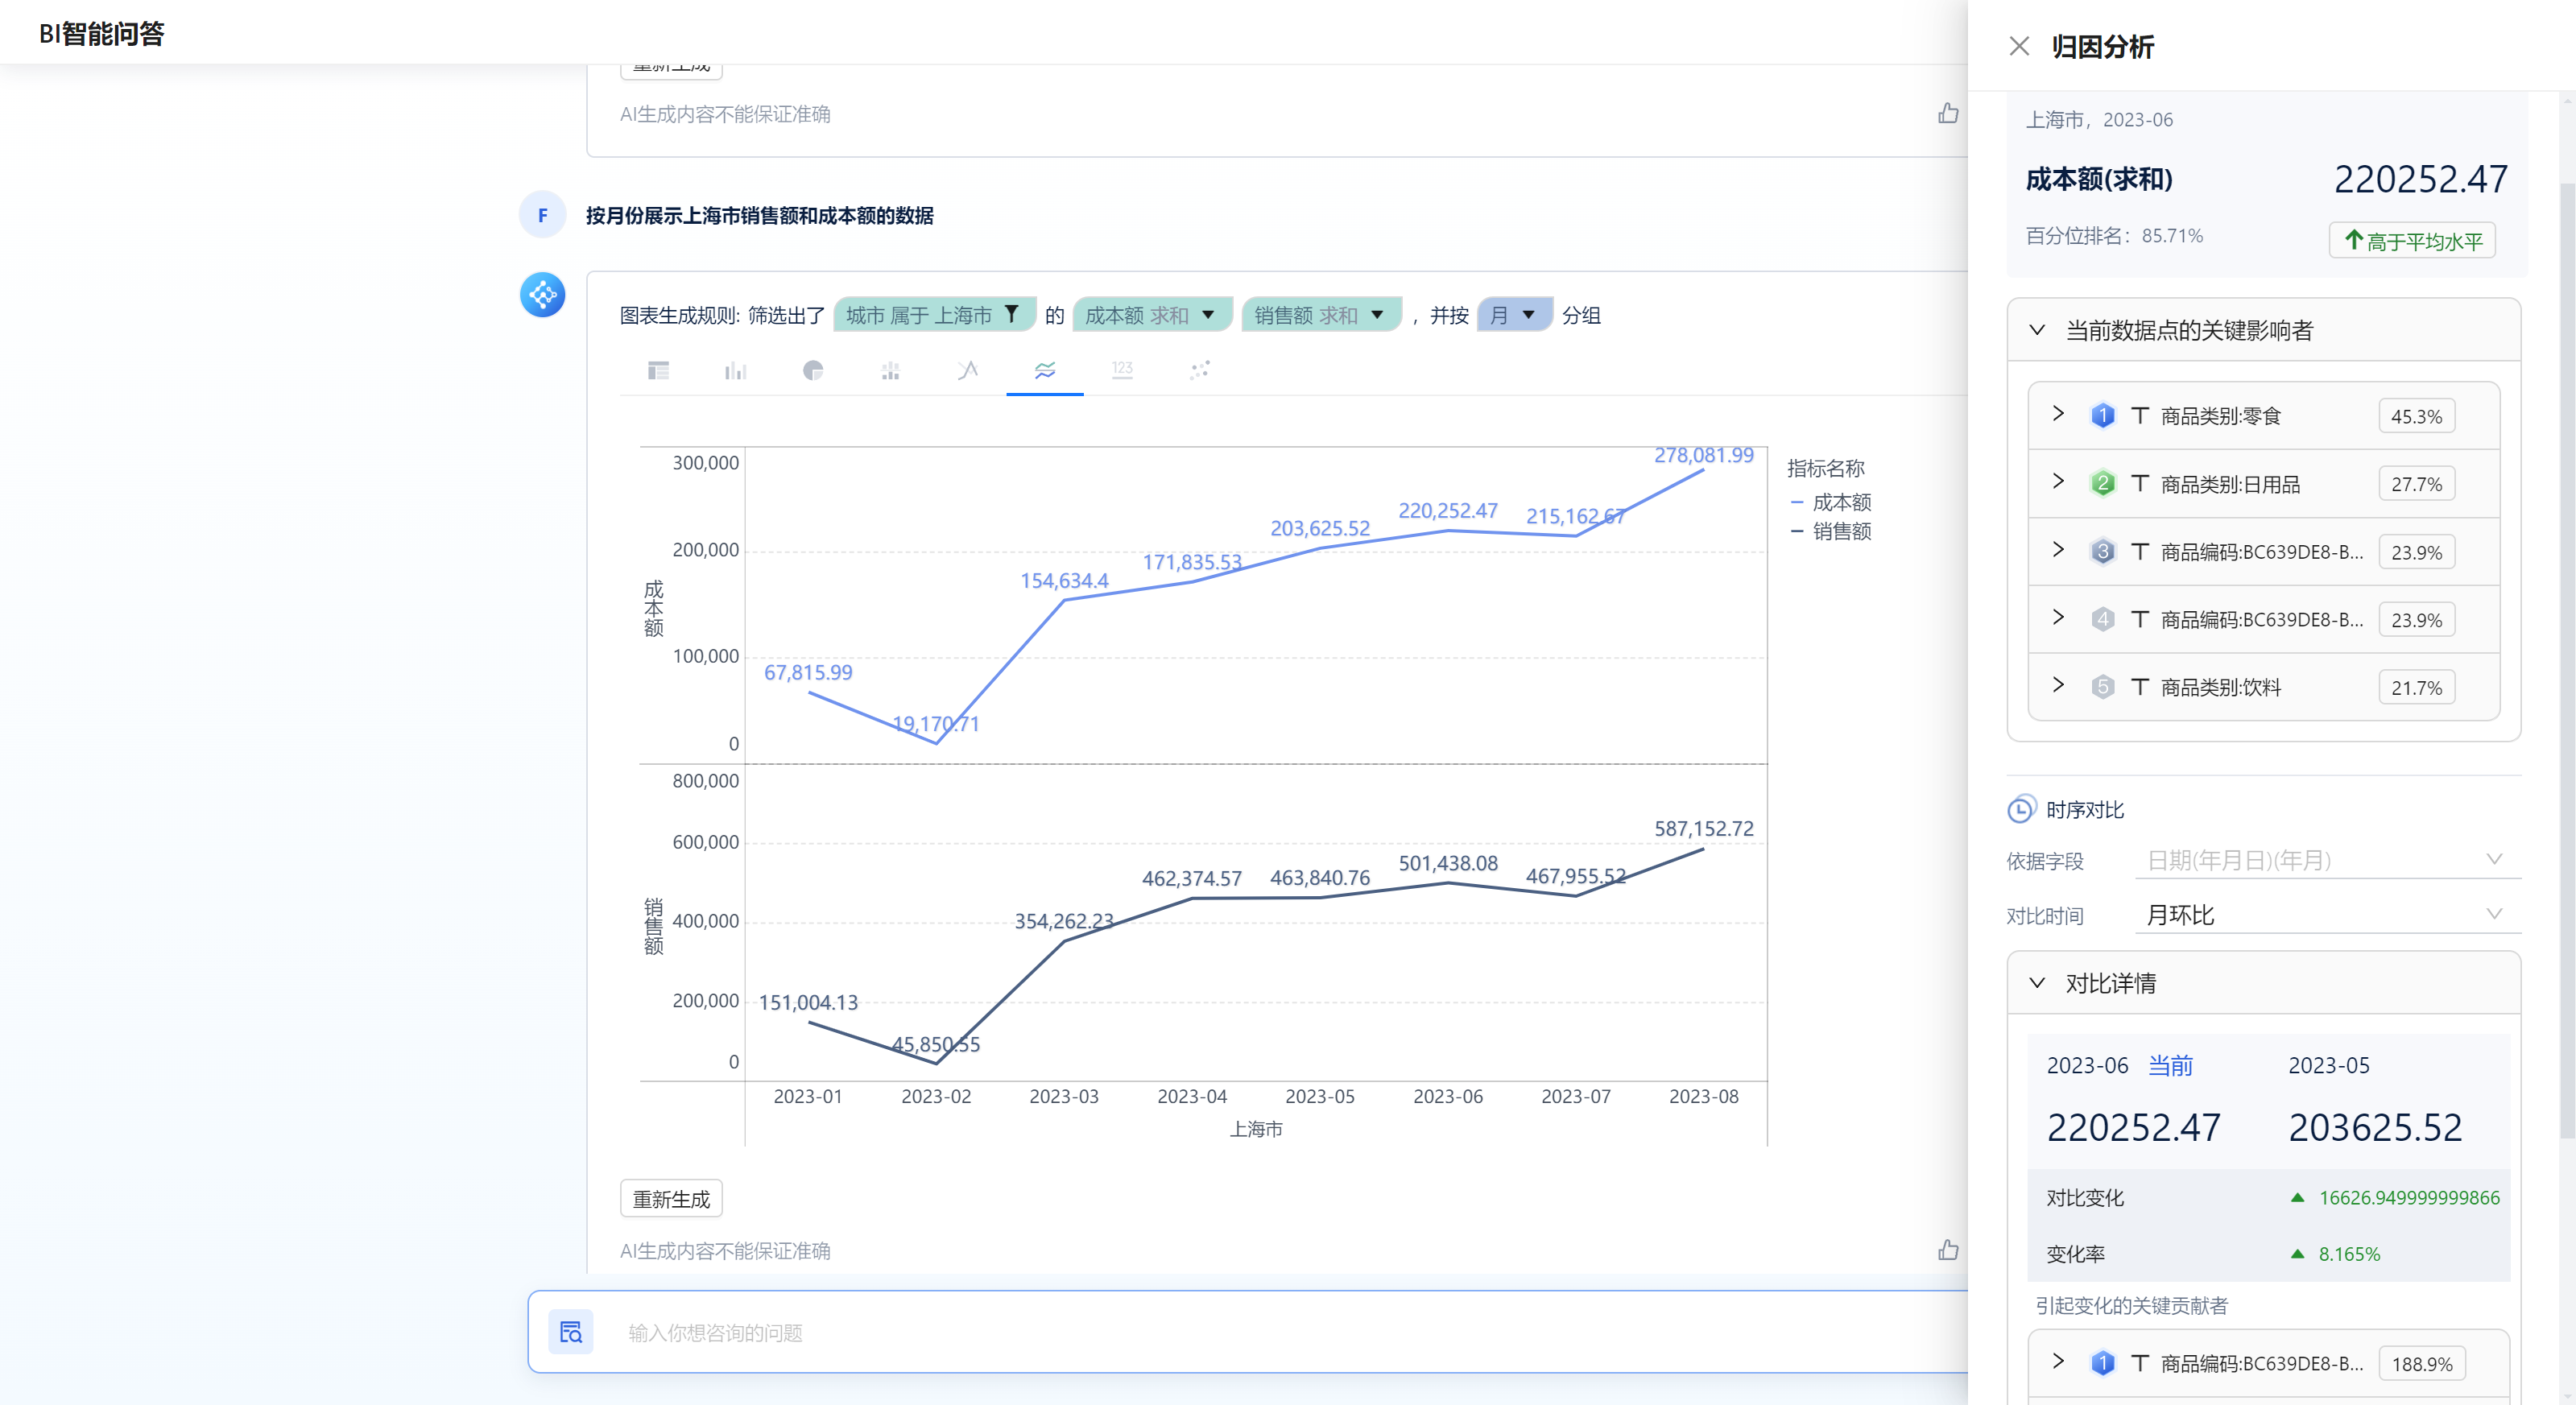
Task: Close the 归因分析 panel
Action: pyautogui.click(x=2019, y=47)
